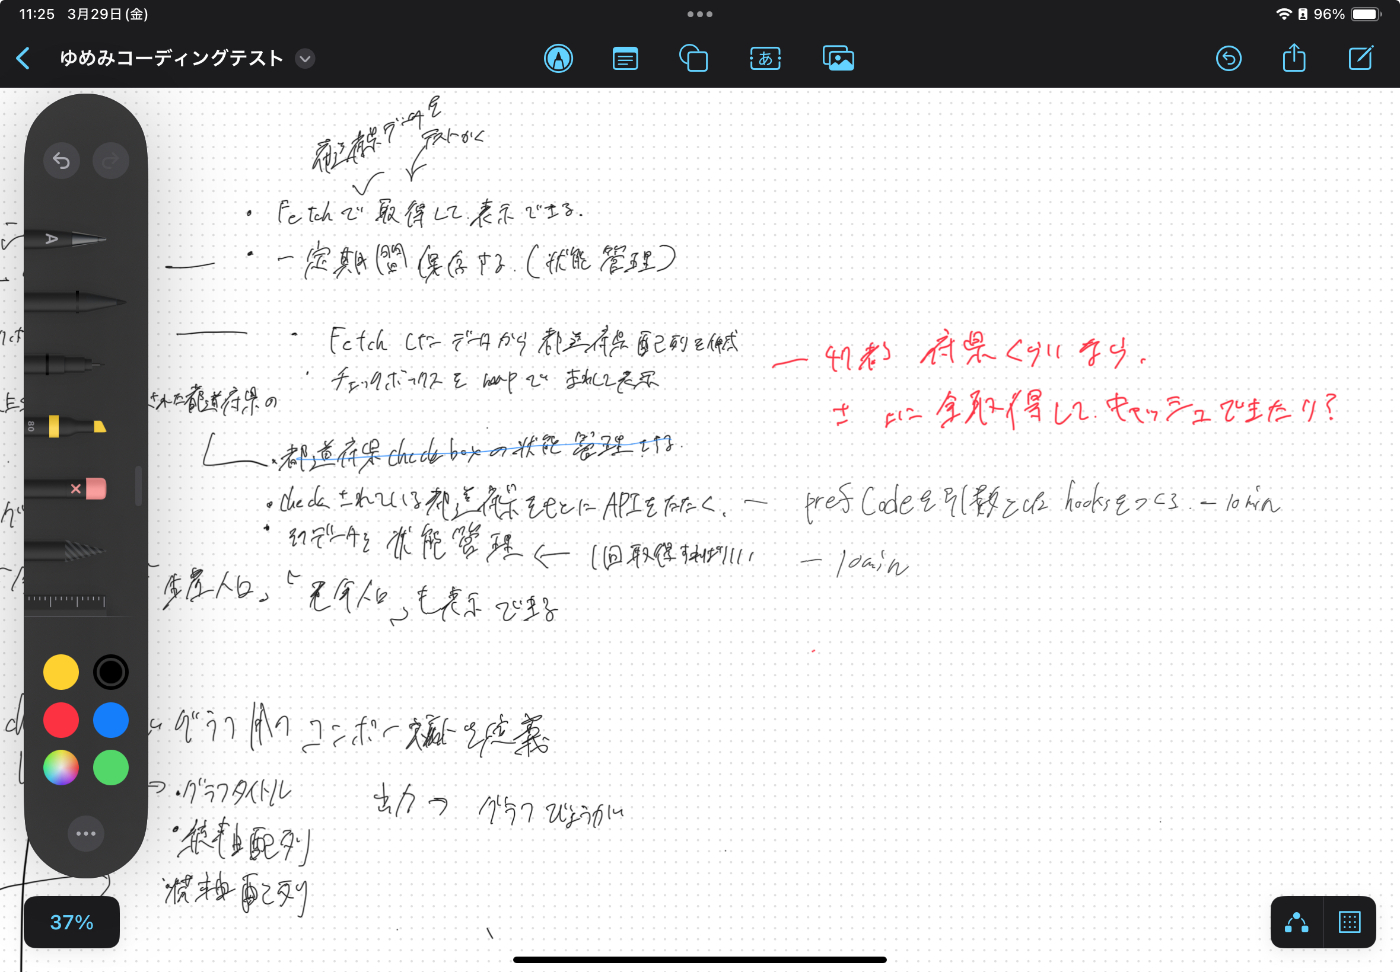Image resolution: width=1400 pixels, height=972 pixels.
Task: Toggle the dot grid button
Action: point(1350,922)
